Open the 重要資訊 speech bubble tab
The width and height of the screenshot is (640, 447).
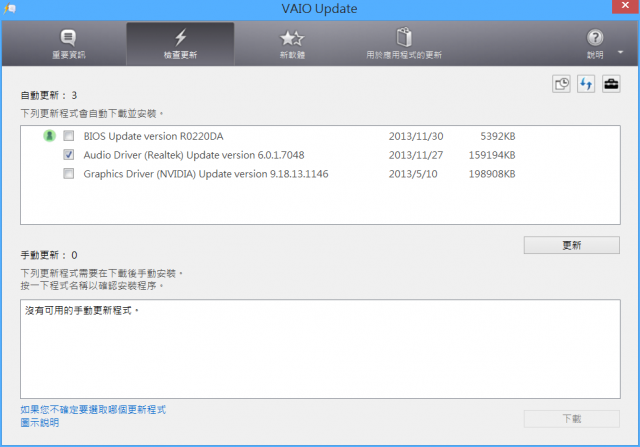(x=68, y=44)
